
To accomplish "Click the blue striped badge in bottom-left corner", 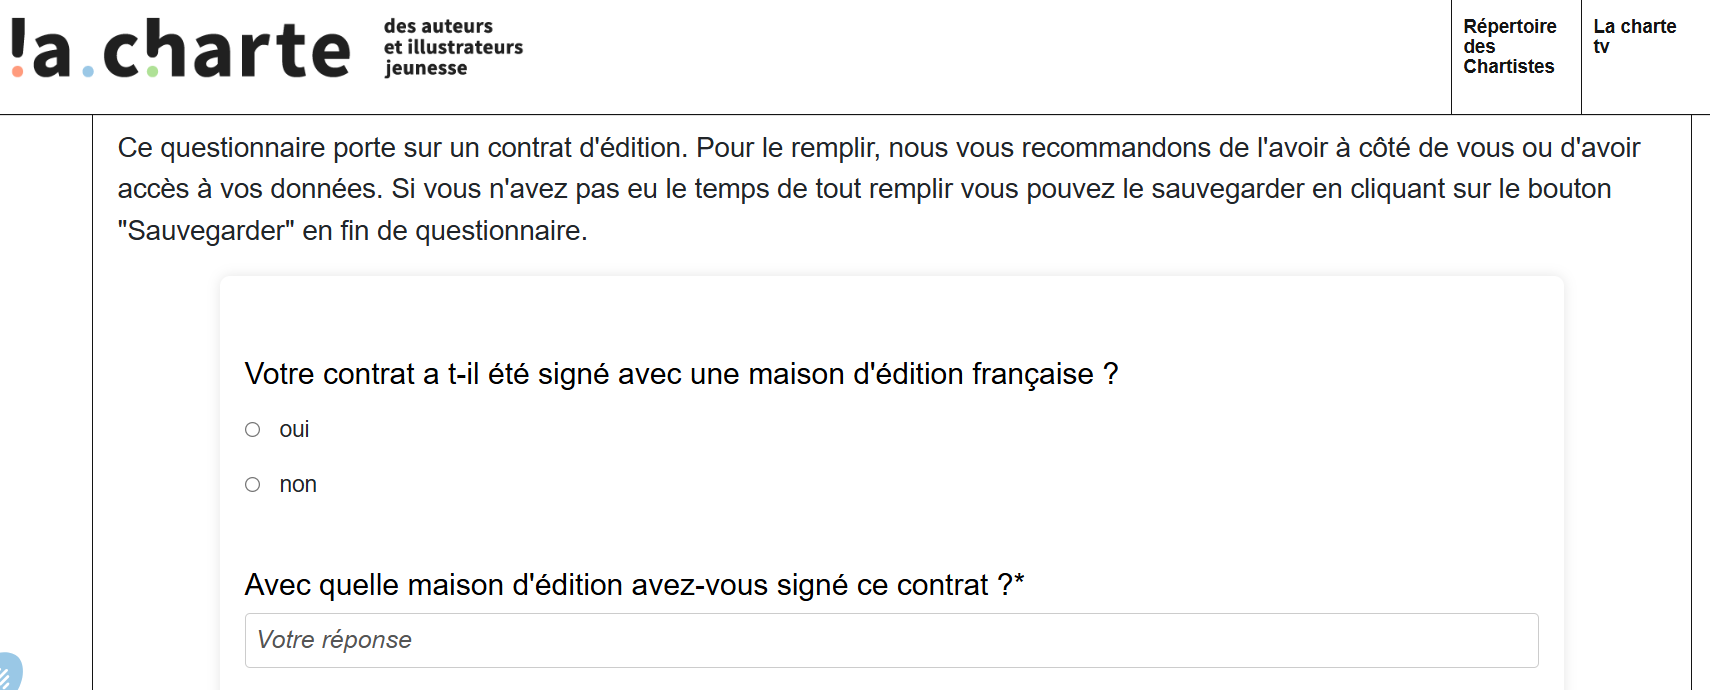I will [x=10, y=672].
